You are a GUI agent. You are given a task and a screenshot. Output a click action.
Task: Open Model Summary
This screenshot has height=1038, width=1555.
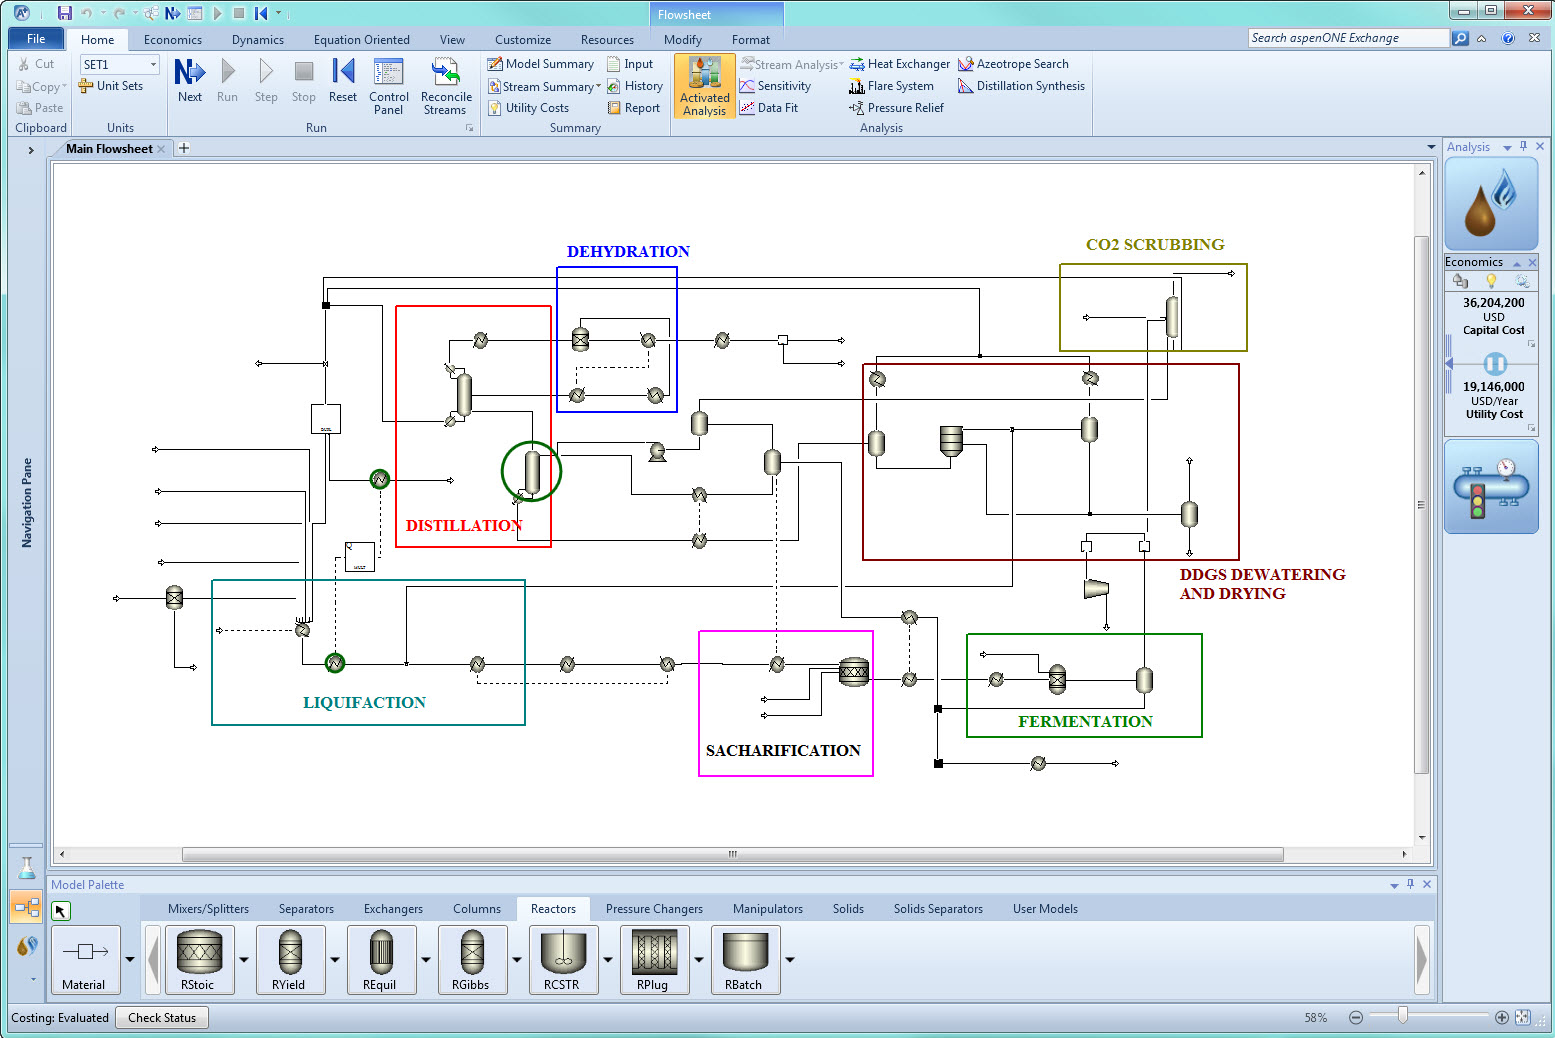click(x=540, y=64)
